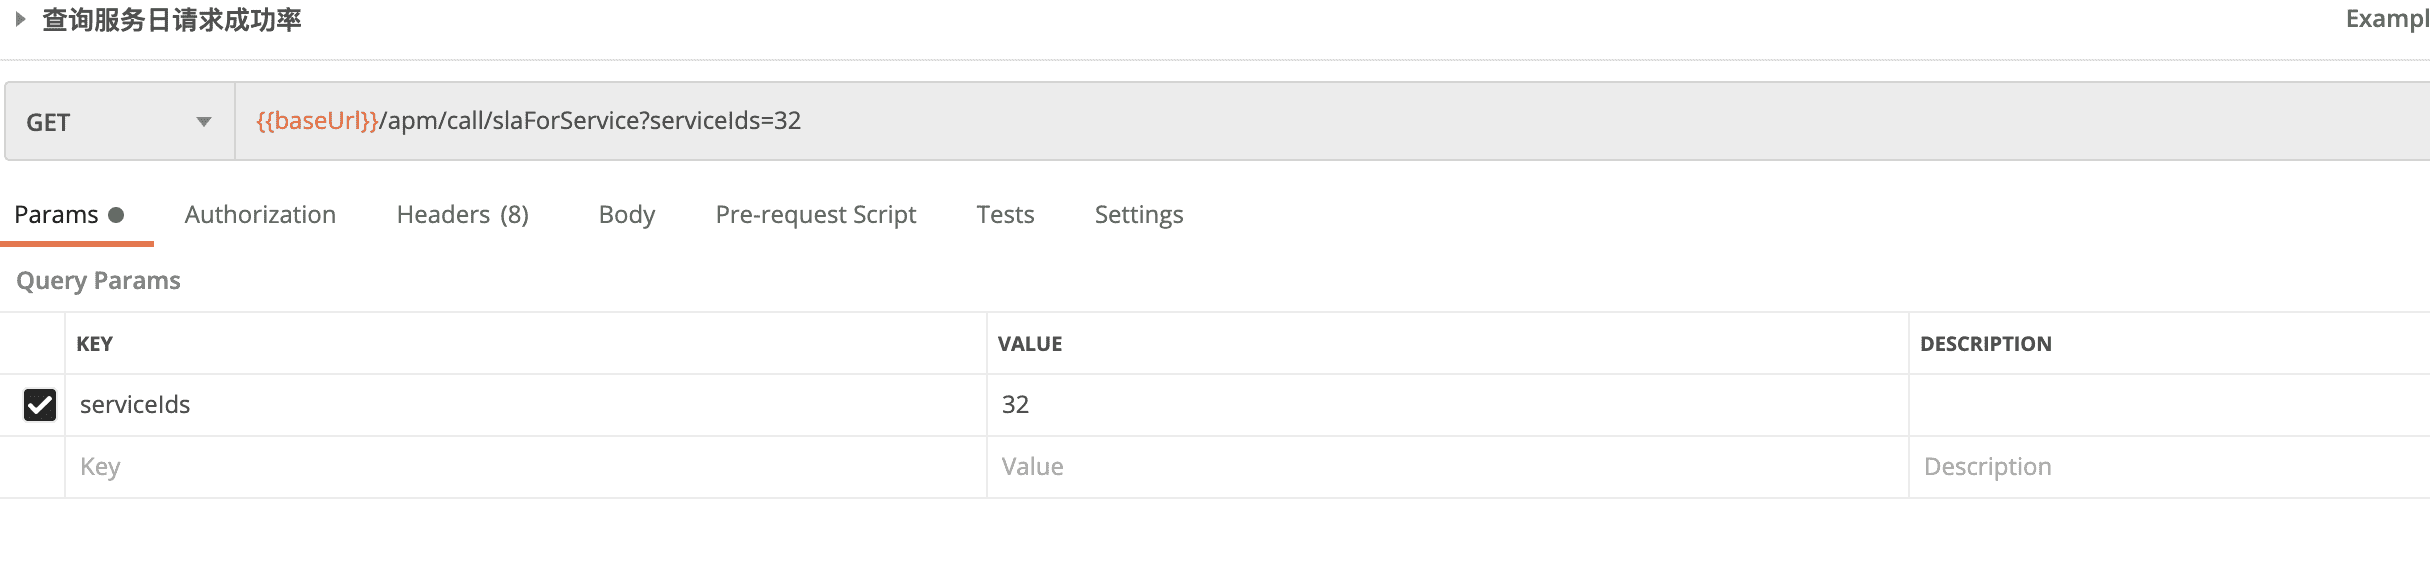Open the Settings tab
The image size is (2430, 578).
tap(1139, 215)
